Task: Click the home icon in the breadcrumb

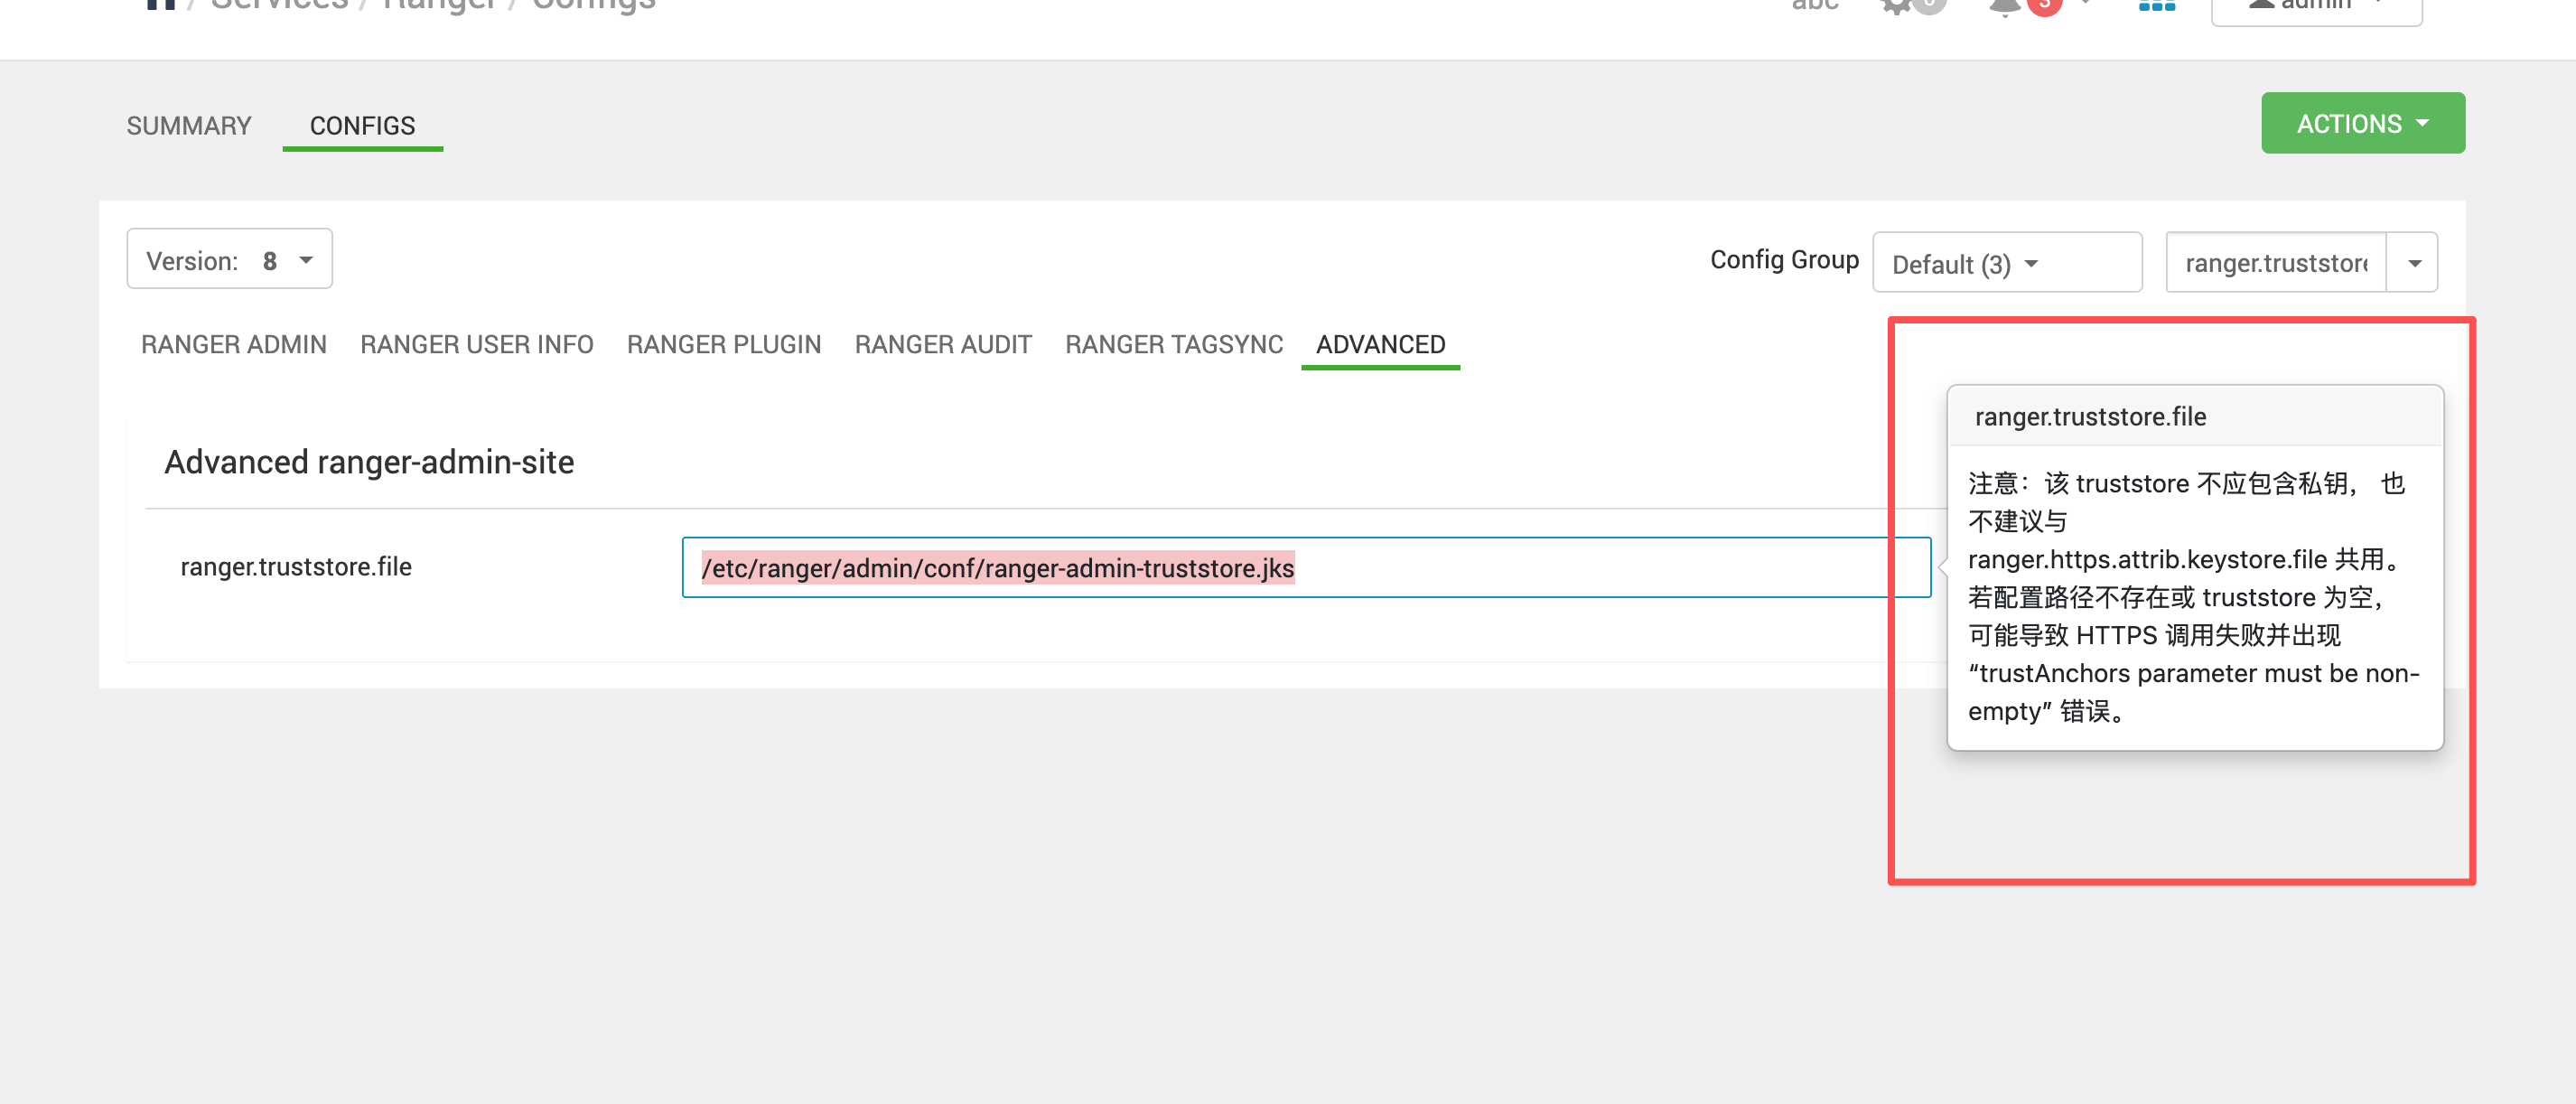Action: pos(160,4)
